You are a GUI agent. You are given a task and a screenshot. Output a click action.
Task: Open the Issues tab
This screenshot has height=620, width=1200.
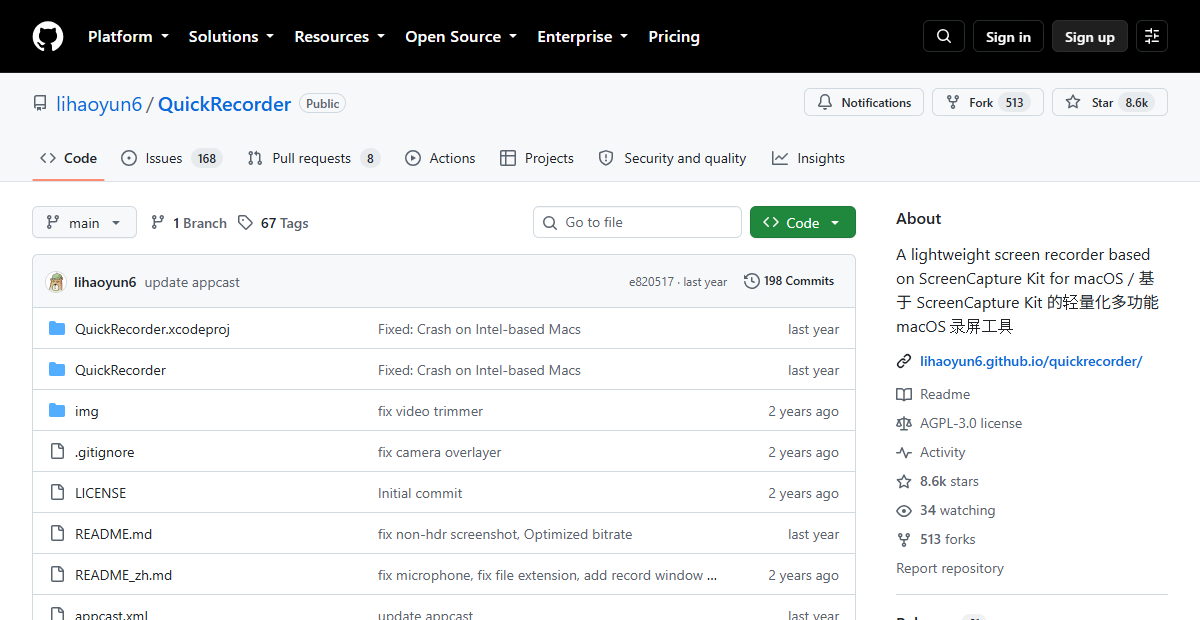coord(171,158)
